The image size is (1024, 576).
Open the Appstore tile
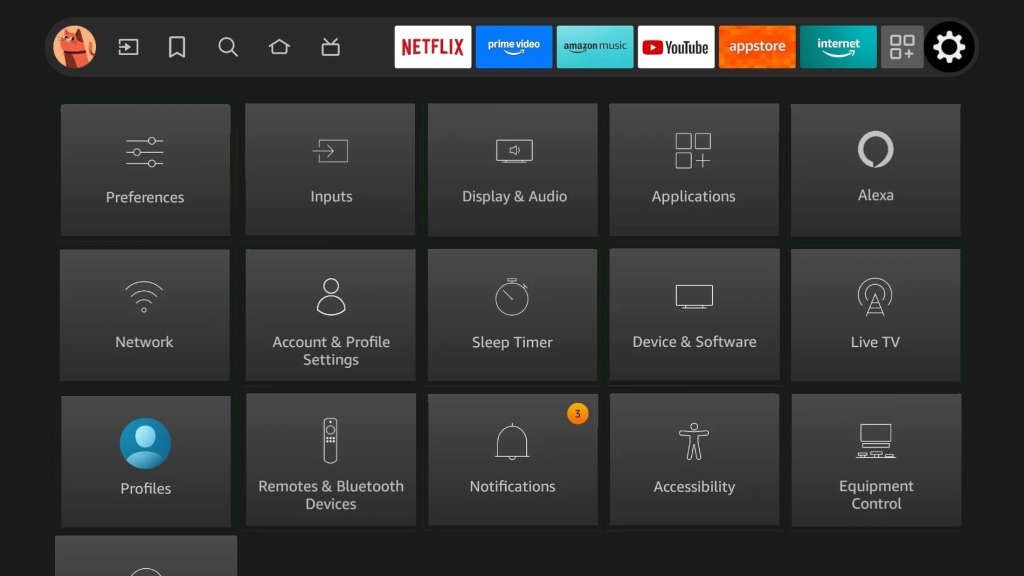[757, 47]
